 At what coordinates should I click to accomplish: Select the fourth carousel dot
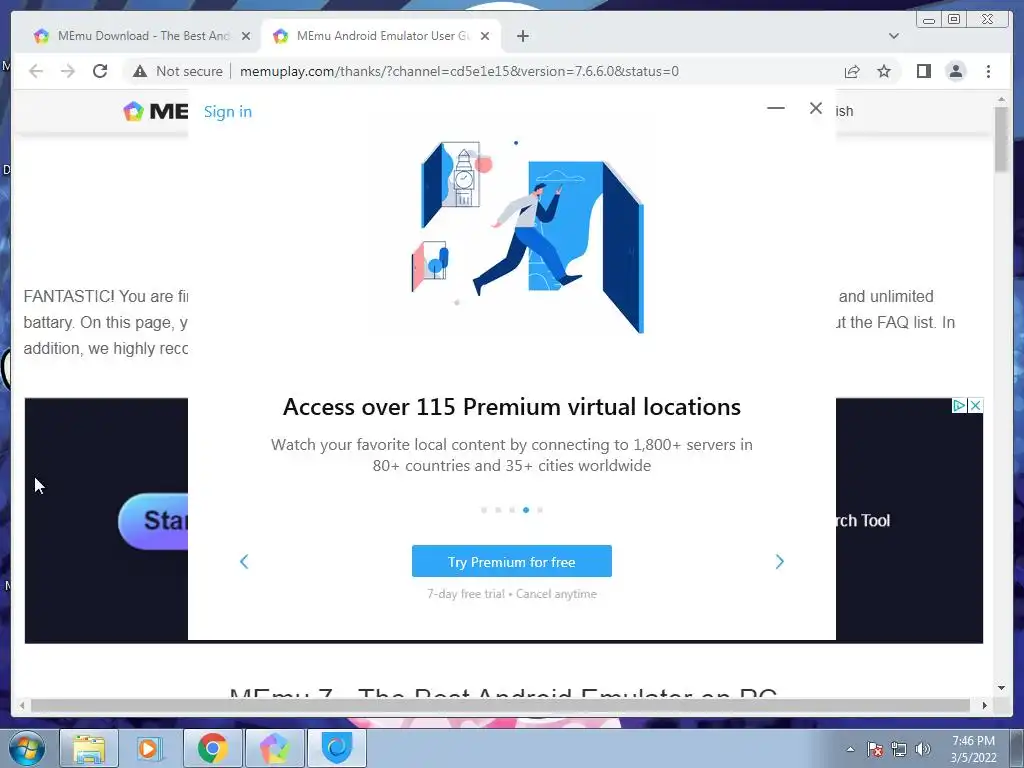tap(526, 510)
